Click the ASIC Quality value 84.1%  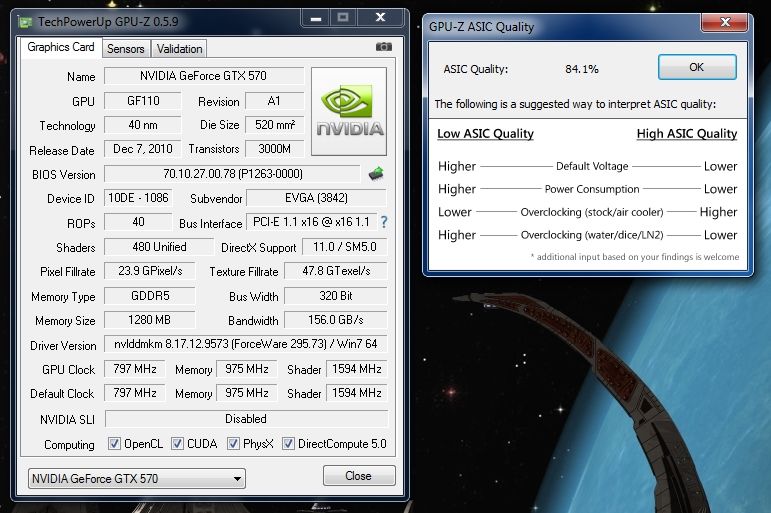point(582,69)
